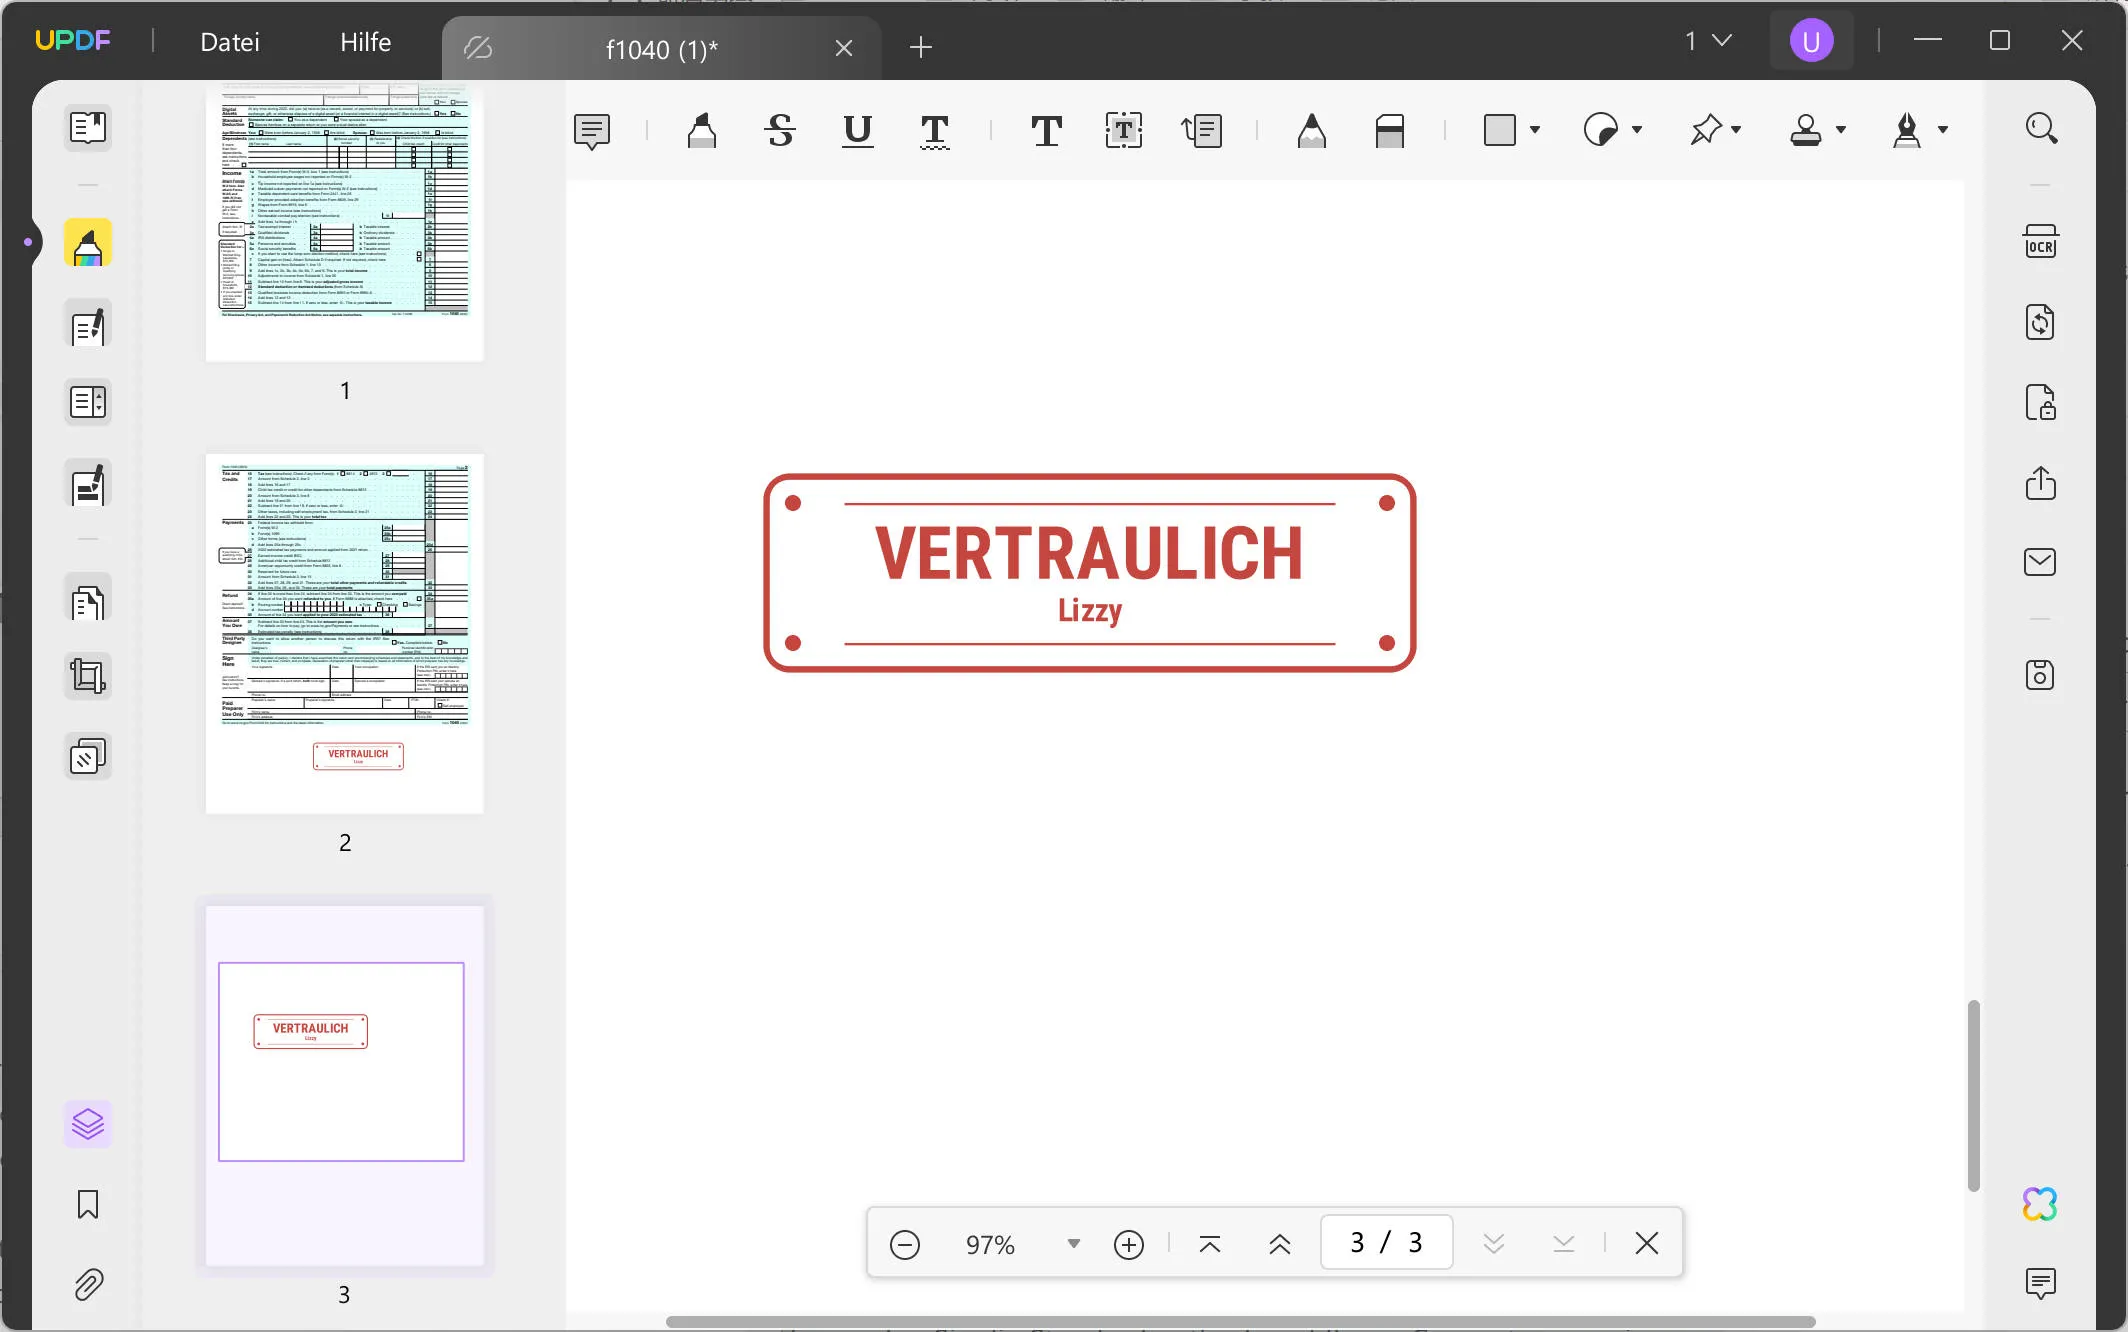Image resolution: width=2128 pixels, height=1332 pixels.
Task: Zoom out with the minus button
Action: click(905, 1245)
